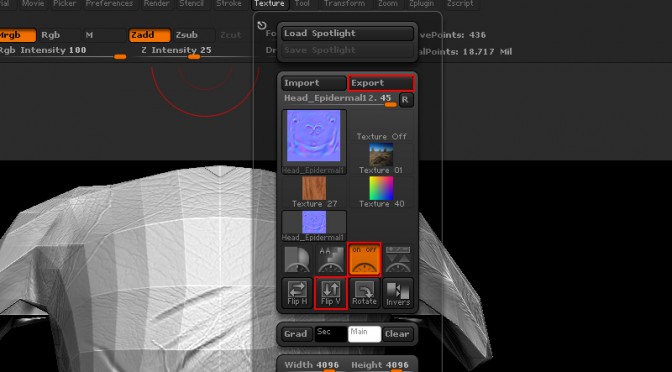Image resolution: width=672 pixels, height=372 pixels.
Task: Click the second gauge icon with steps
Action: (330, 259)
